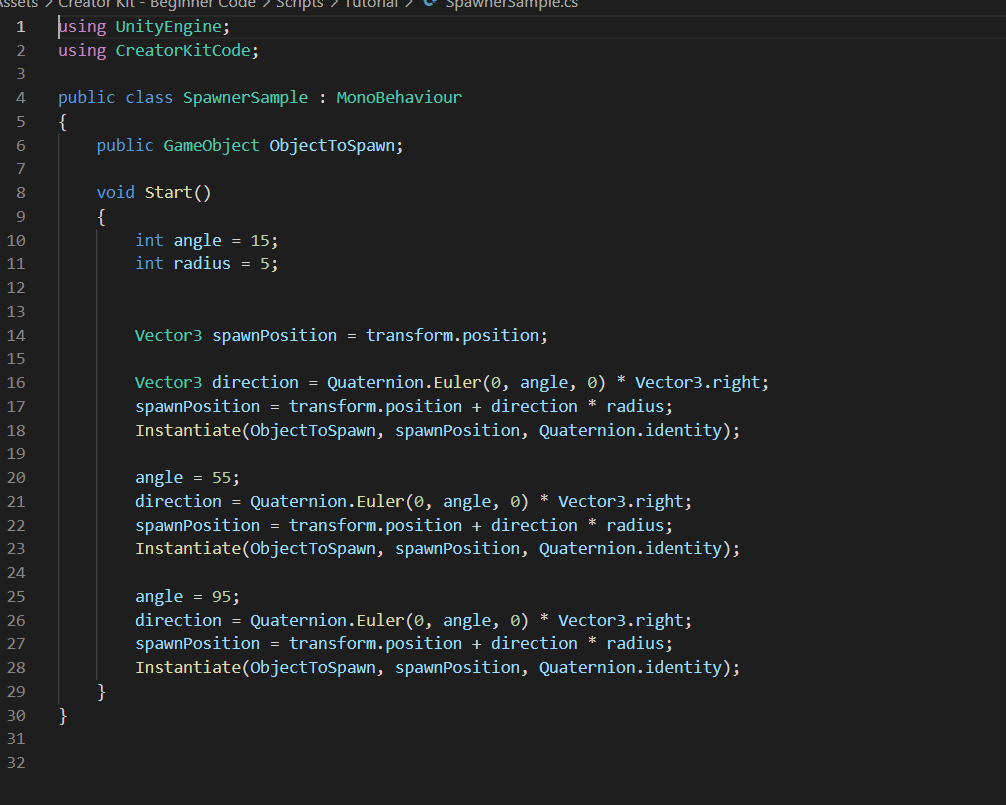Click transform.position on line 14
The image size is (1006, 805).
click(x=452, y=335)
